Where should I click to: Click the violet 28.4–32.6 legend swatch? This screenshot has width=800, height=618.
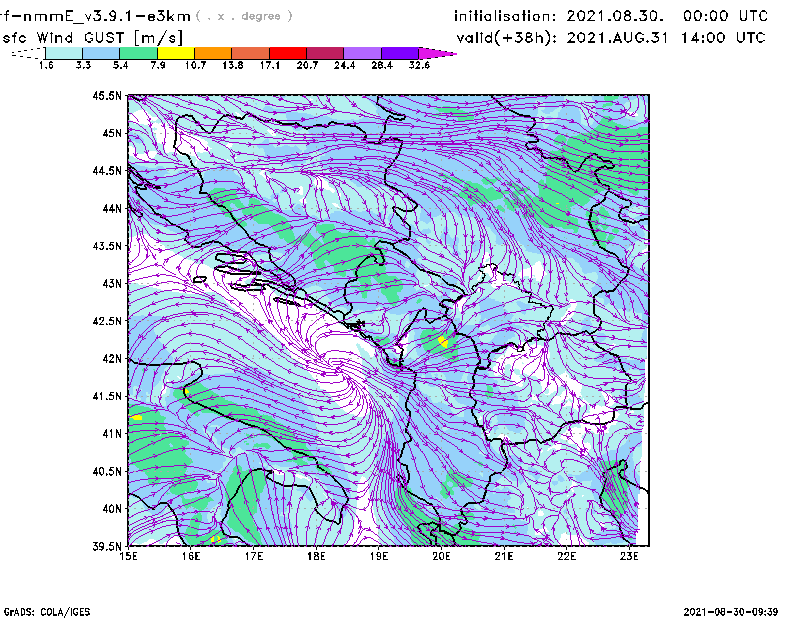[x=399, y=53]
